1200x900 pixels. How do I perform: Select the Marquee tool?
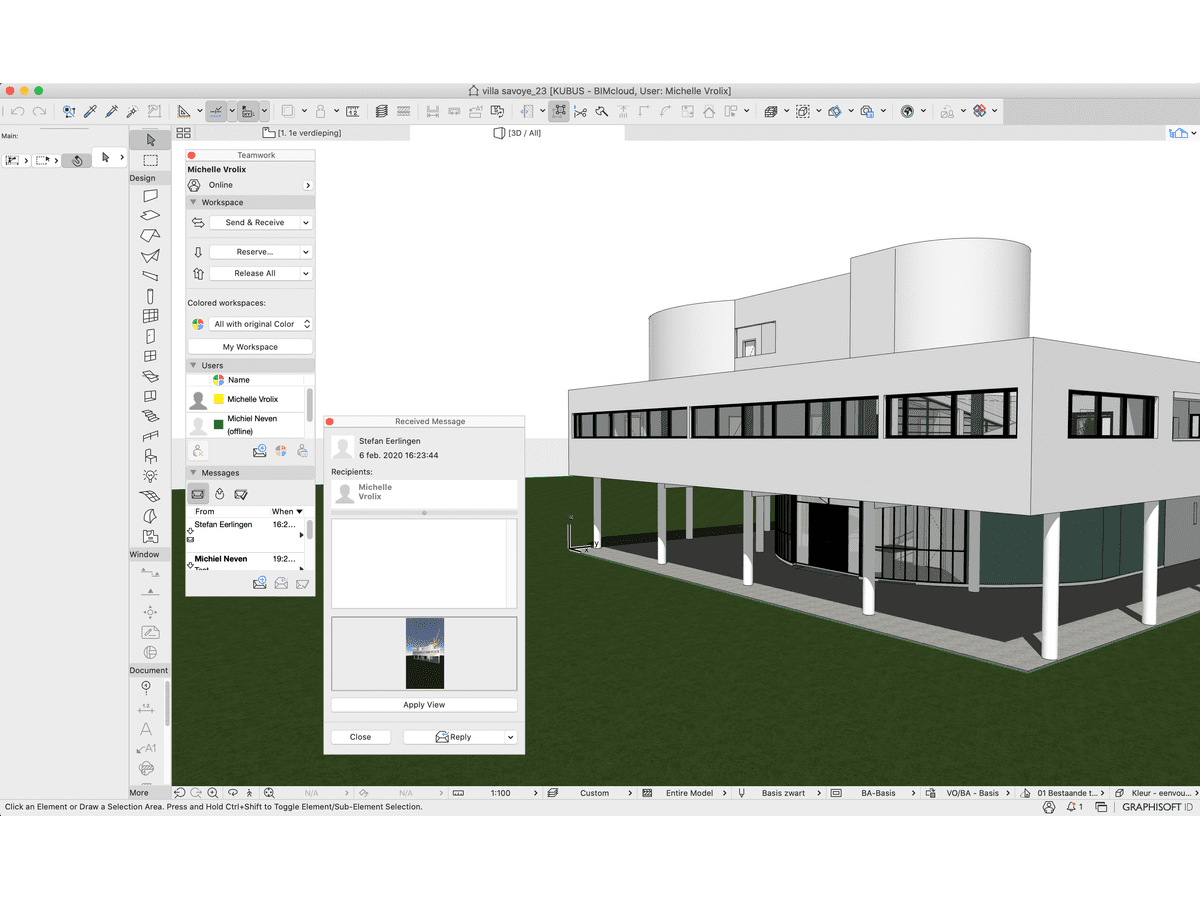pos(150,160)
